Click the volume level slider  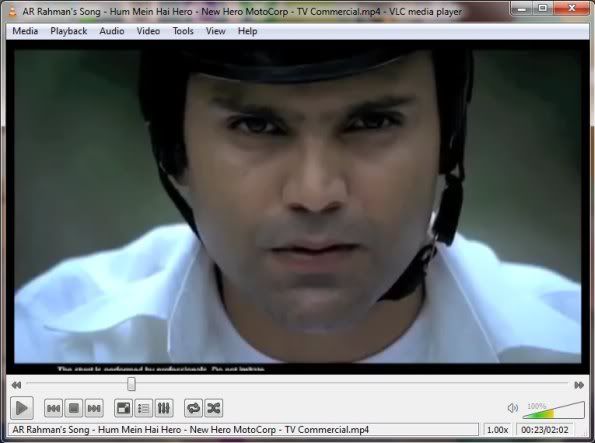554,410
